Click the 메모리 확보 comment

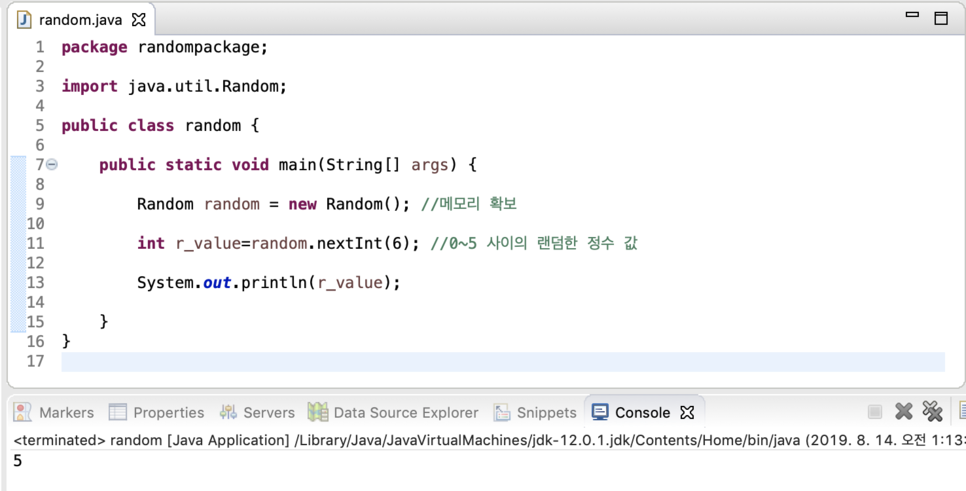click(x=469, y=204)
